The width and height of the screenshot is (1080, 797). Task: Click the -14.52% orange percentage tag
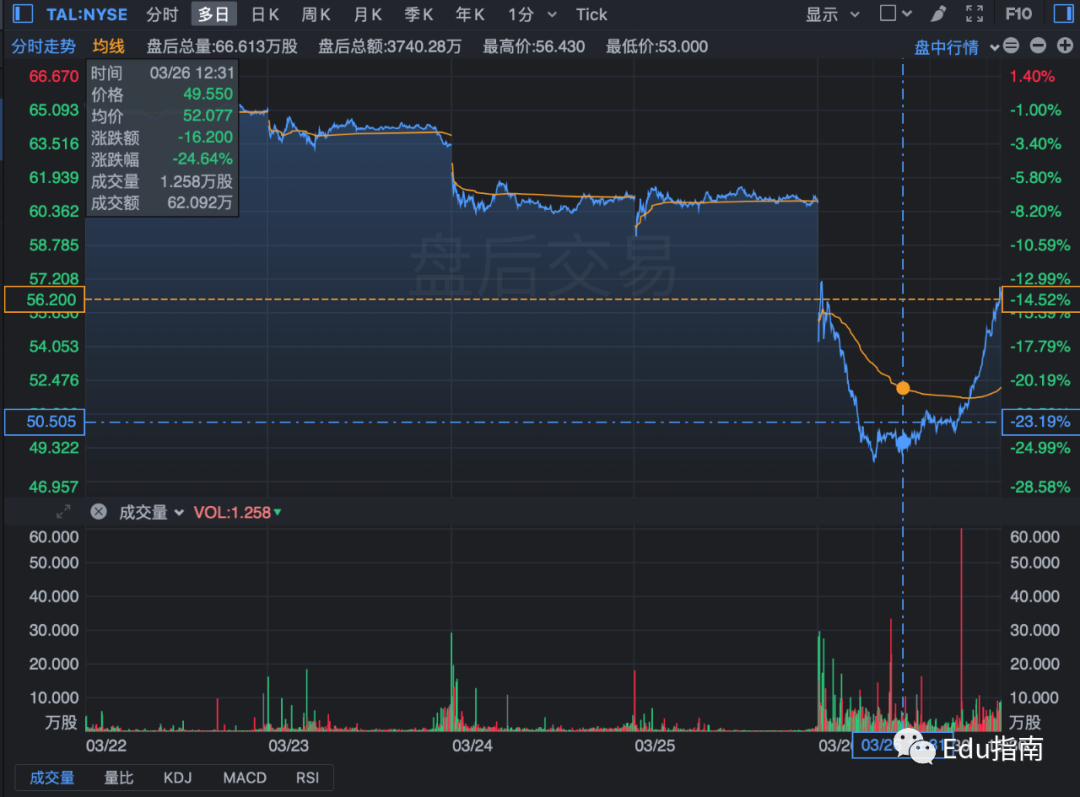[1040, 300]
